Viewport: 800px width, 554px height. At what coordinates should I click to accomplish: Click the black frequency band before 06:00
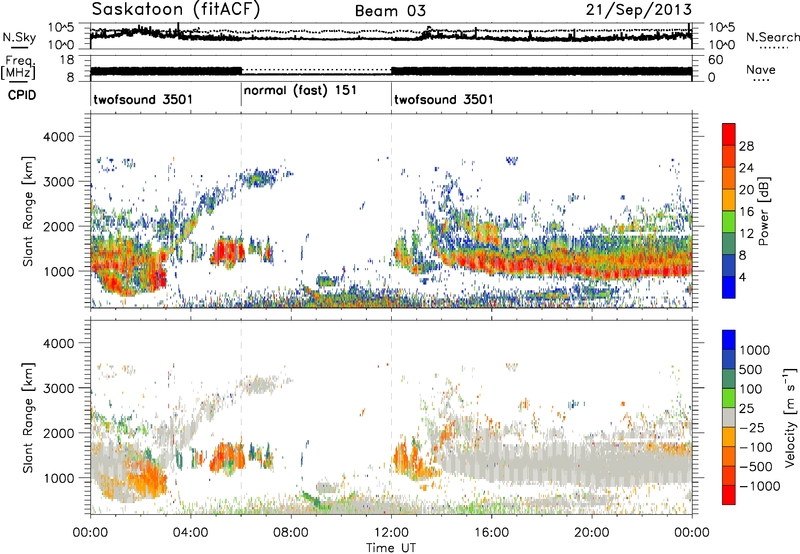(166, 71)
